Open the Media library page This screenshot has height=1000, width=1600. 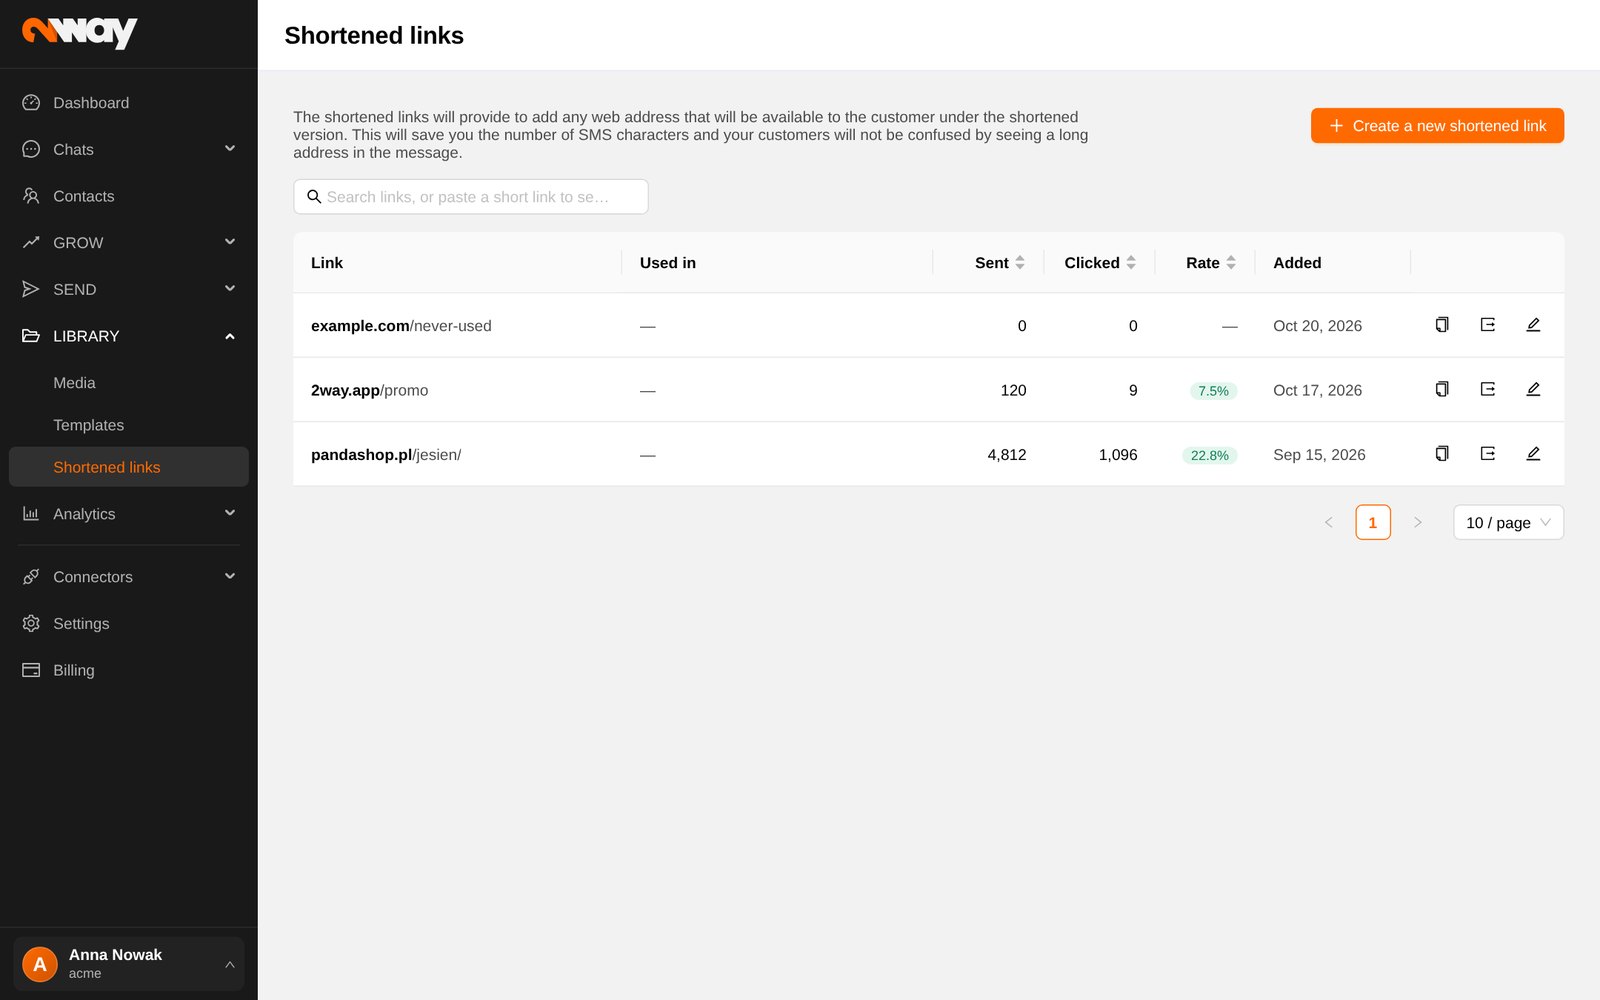point(129,383)
